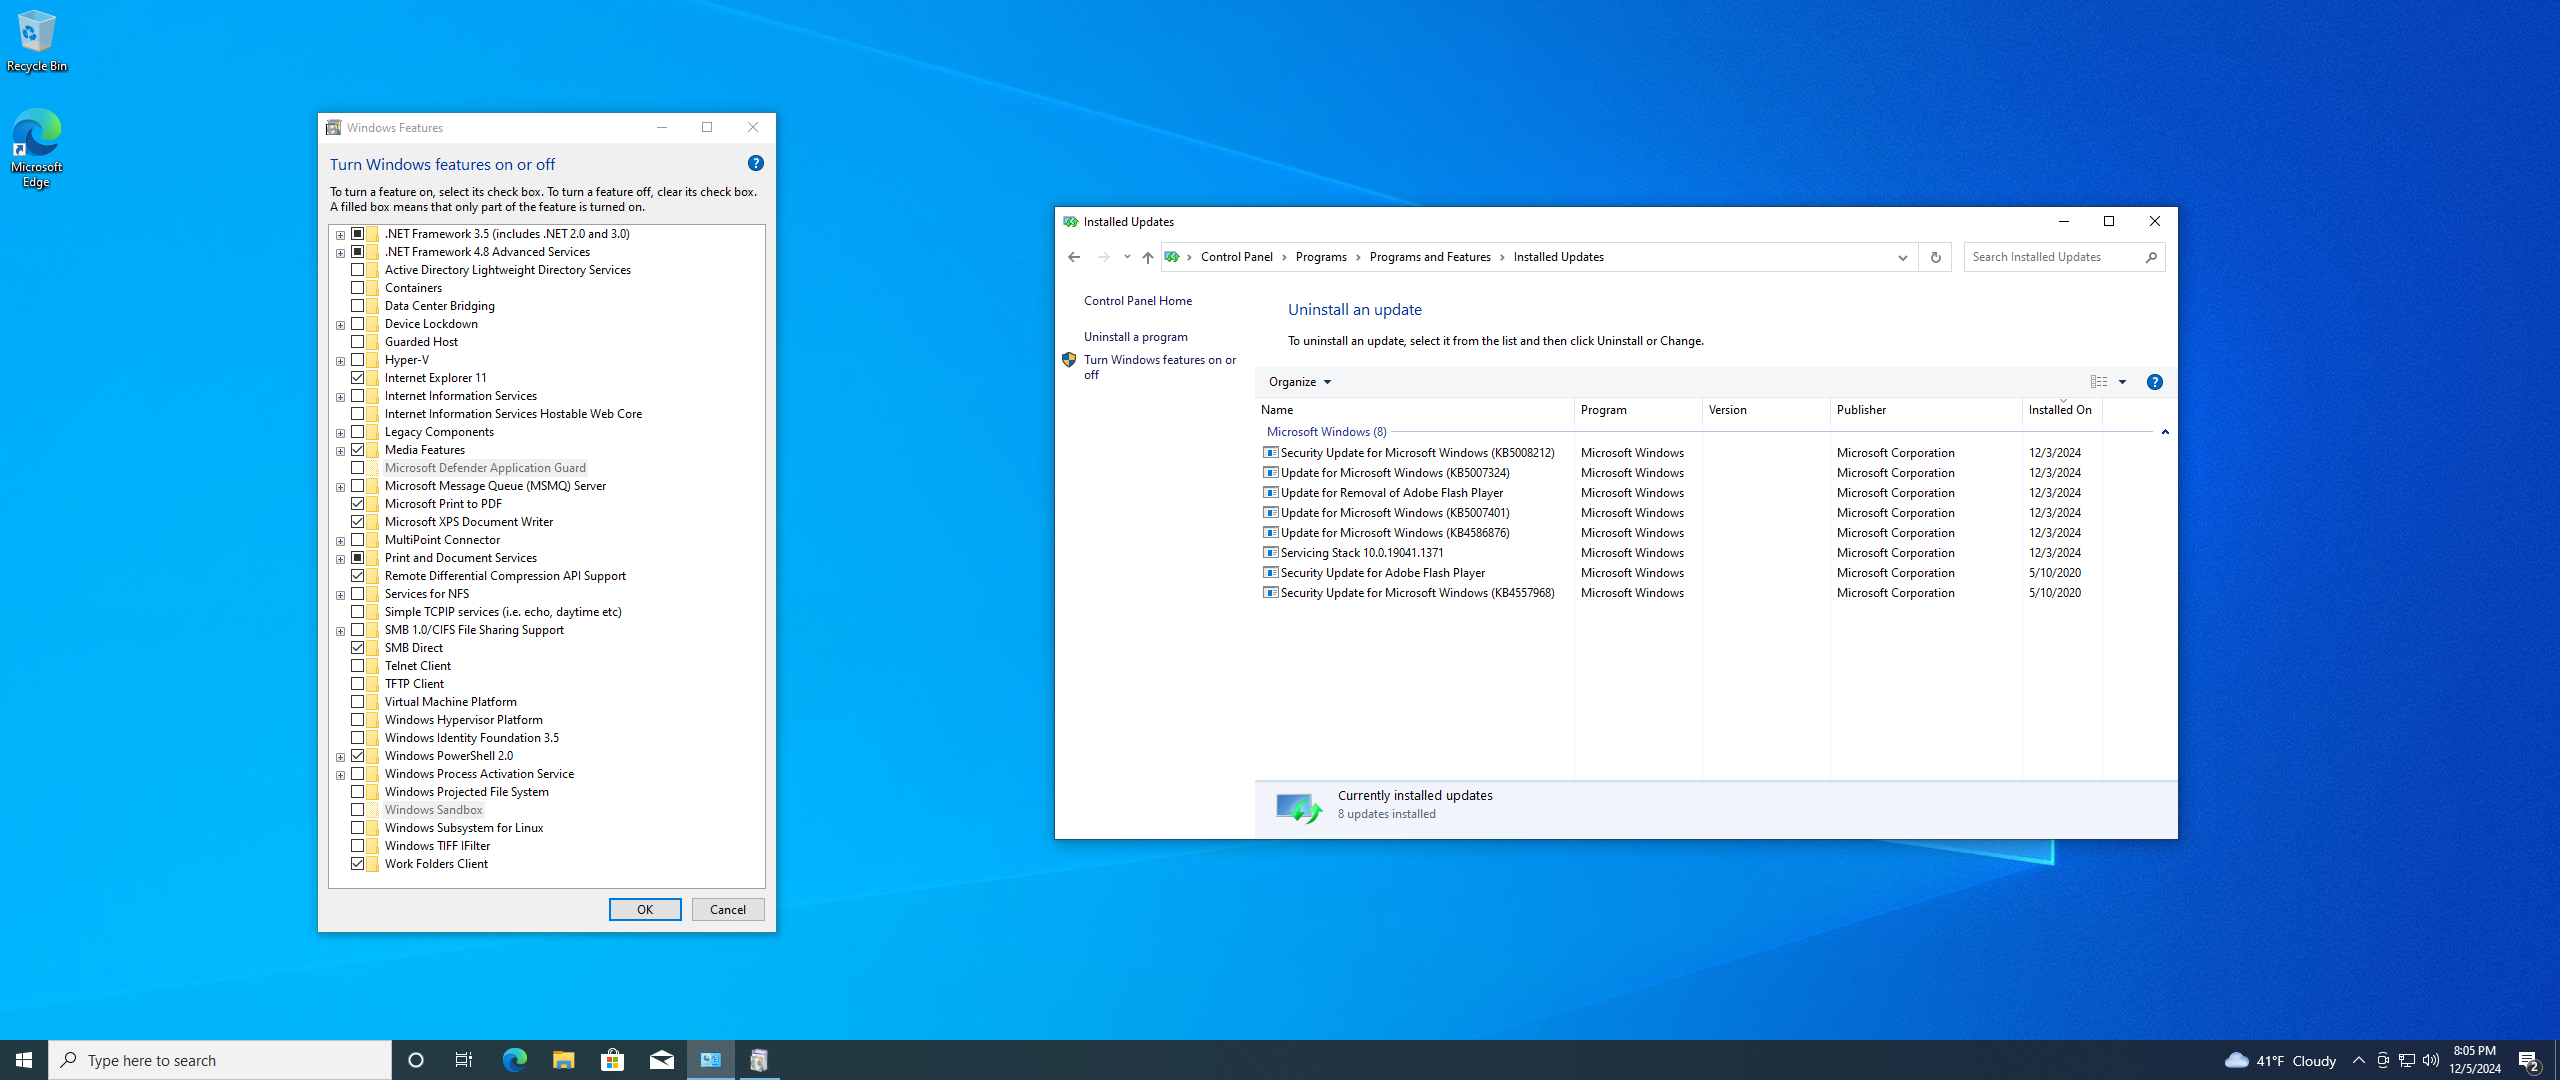Click Turn Windows features on or off link
This screenshot has height=1080, width=2560.
[x=1160, y=367]
